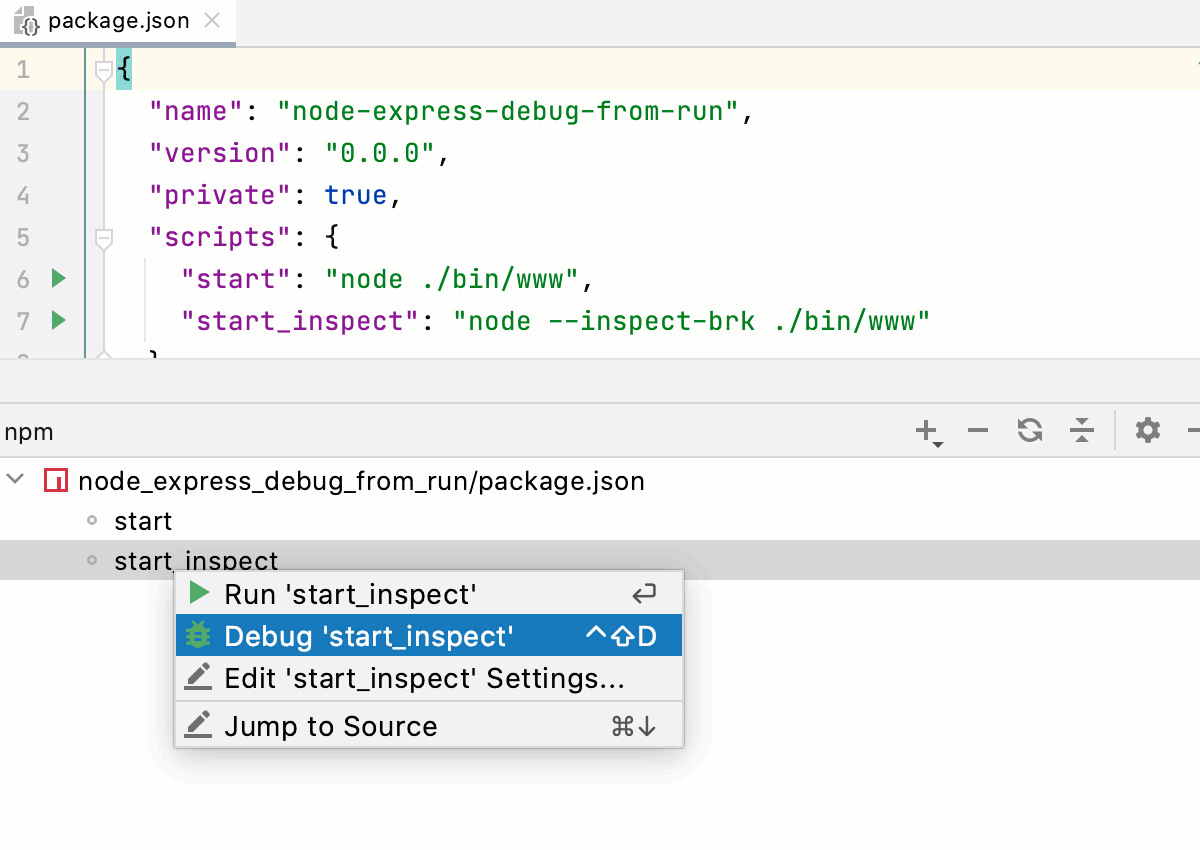Click the "private" key text
This screenshot has width=1200, height=850.
click(221, 195)
